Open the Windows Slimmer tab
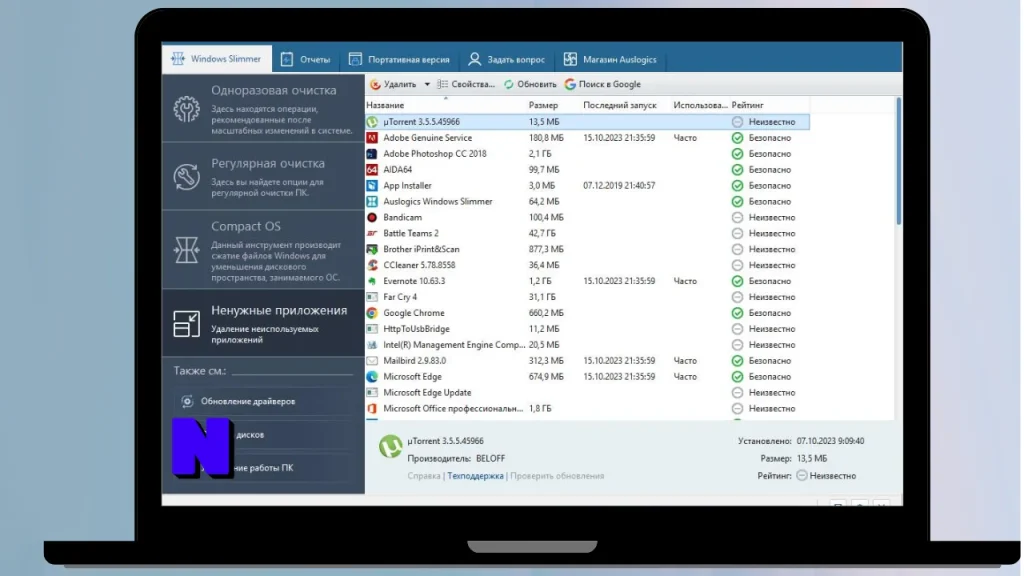Screen dimensions: 1024x576 coord(217,59)
